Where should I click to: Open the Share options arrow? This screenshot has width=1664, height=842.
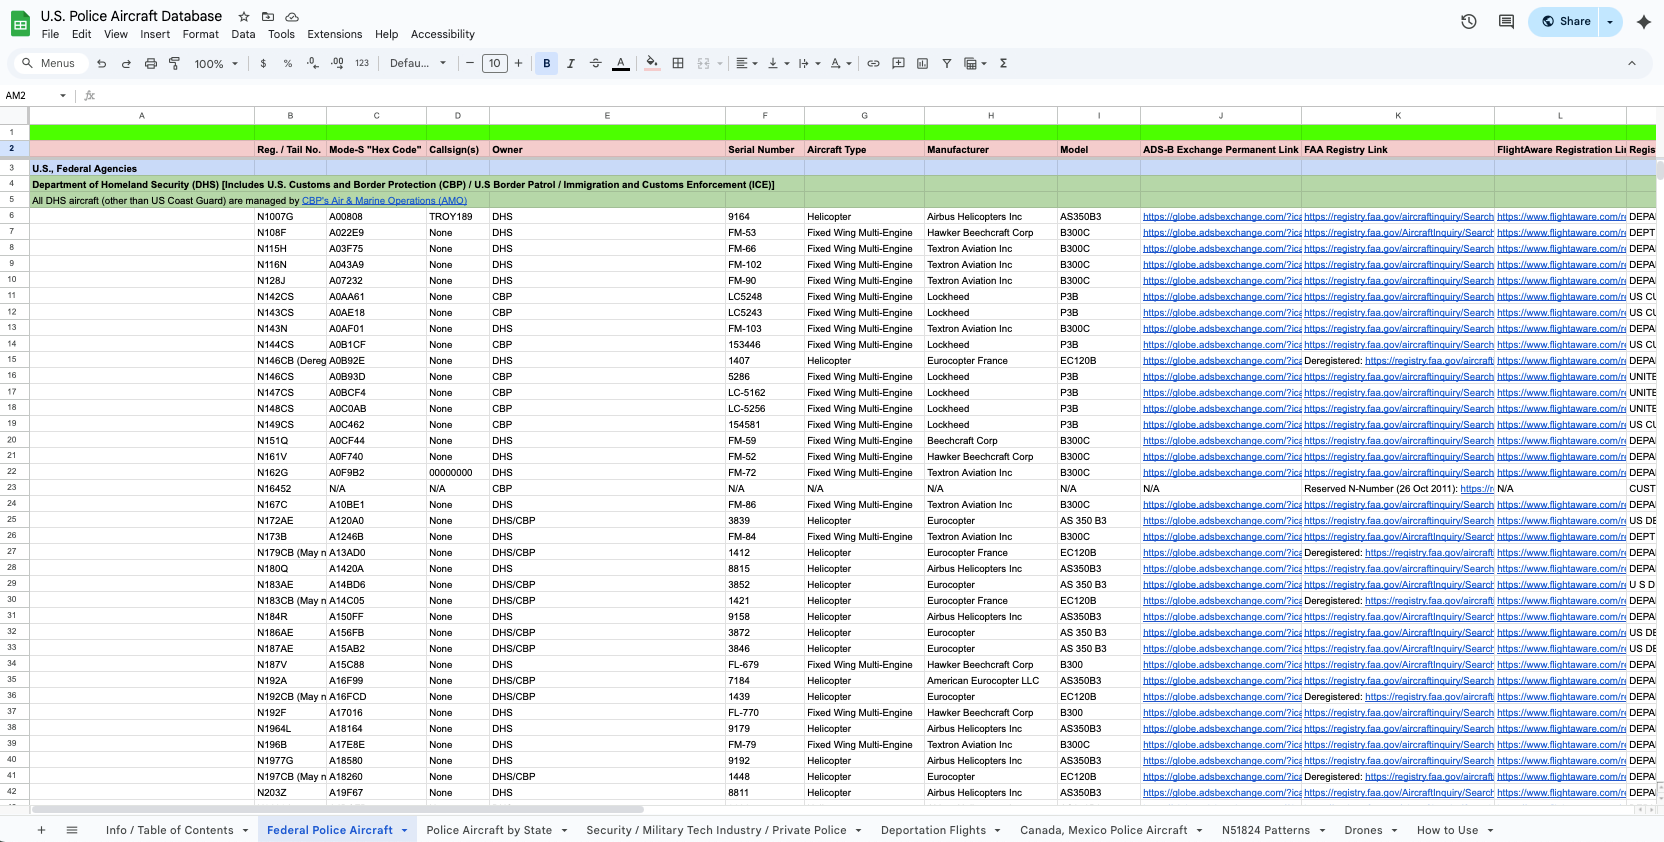click(1610, 21)
